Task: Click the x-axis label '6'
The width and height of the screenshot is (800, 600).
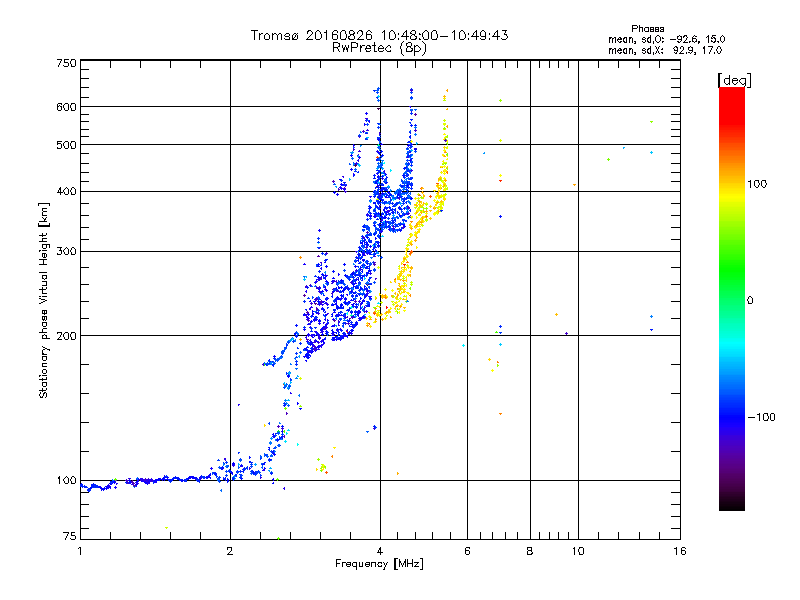Action: [467, 551]
